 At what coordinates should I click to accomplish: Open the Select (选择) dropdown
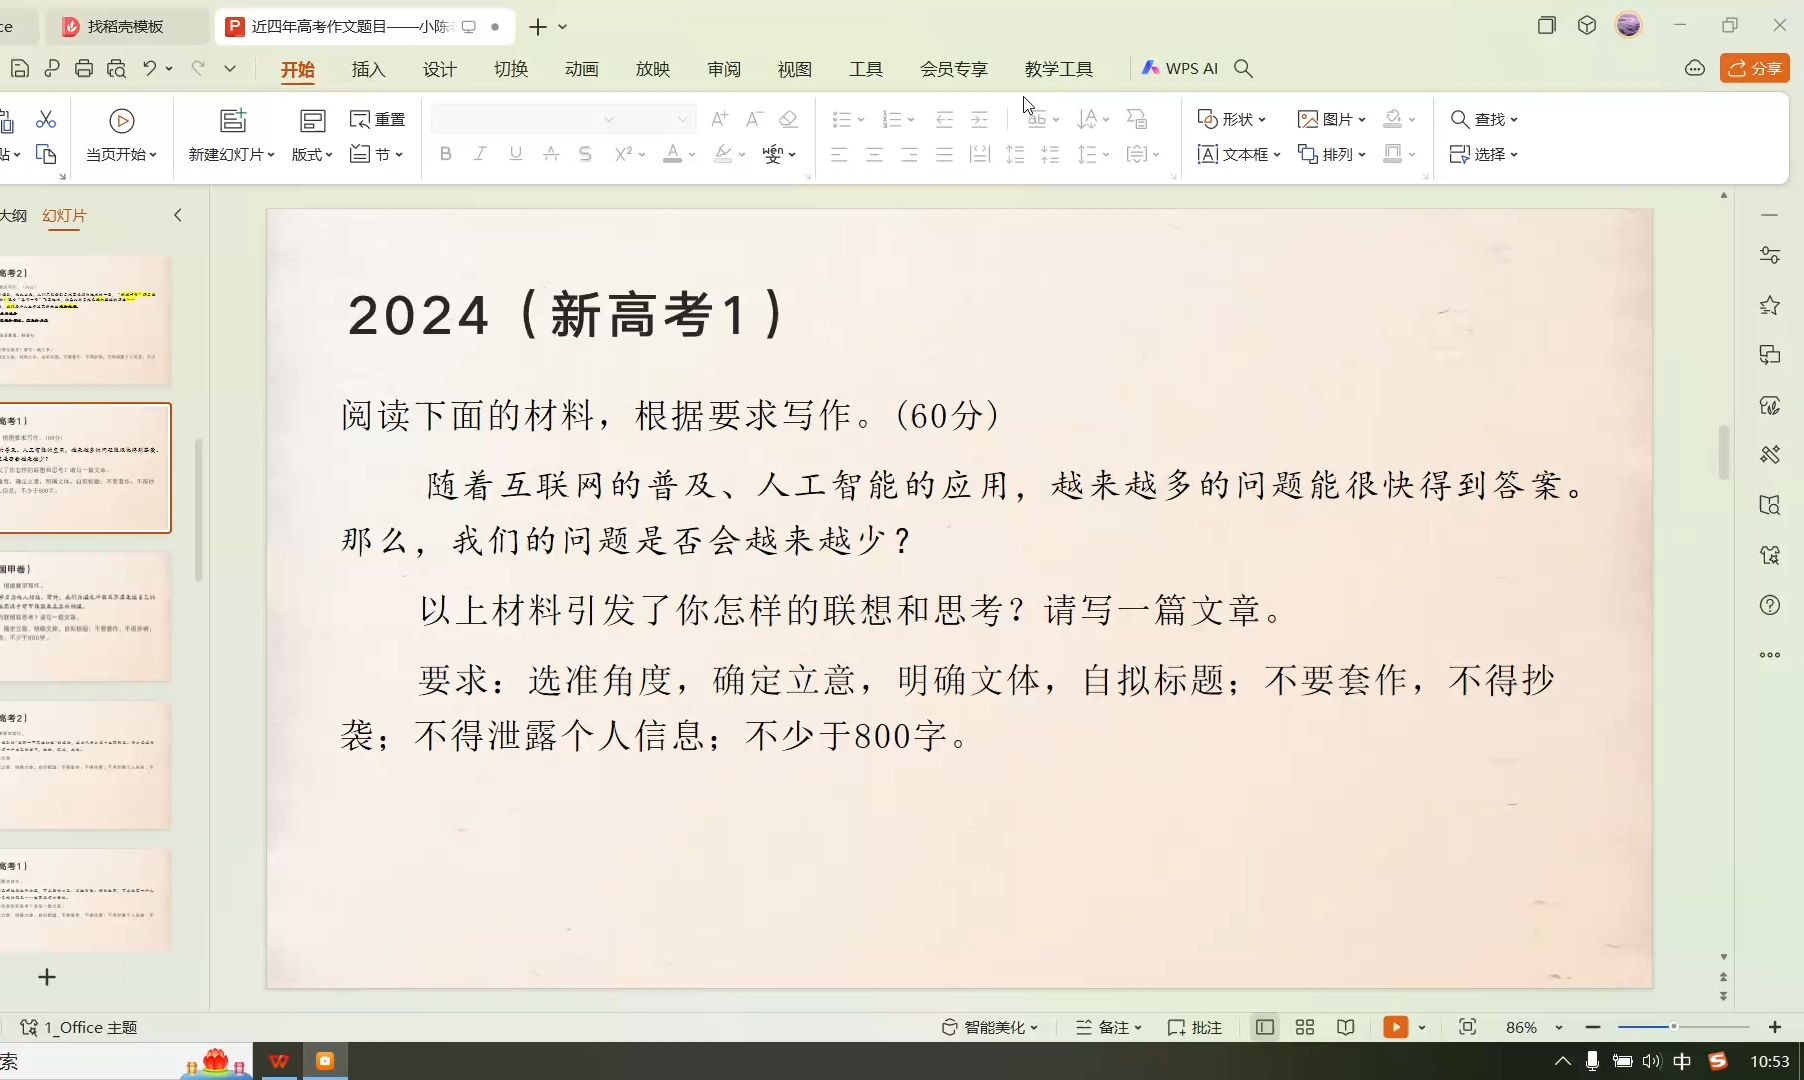pyautogui.click(x=1484, y=154)
